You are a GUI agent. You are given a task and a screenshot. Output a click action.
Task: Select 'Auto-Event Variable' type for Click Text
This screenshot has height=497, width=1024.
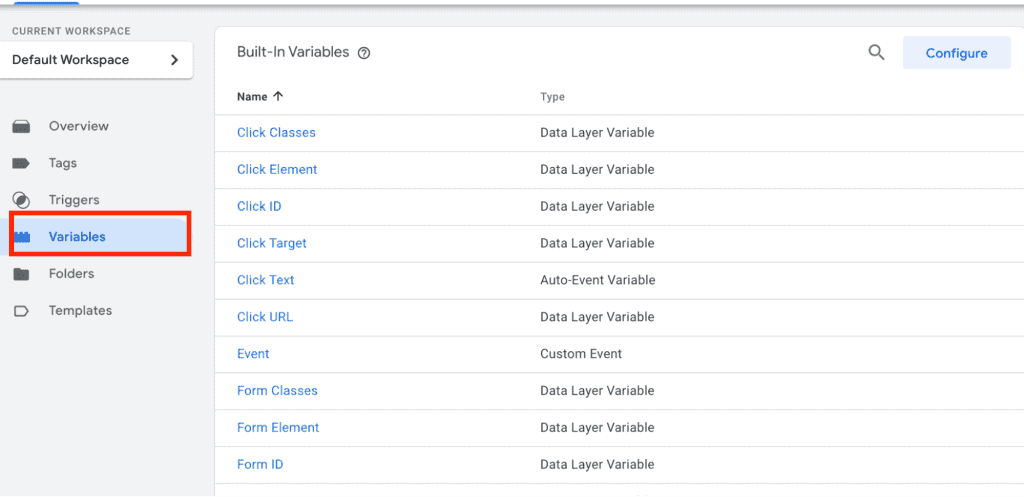coord(598,280)
